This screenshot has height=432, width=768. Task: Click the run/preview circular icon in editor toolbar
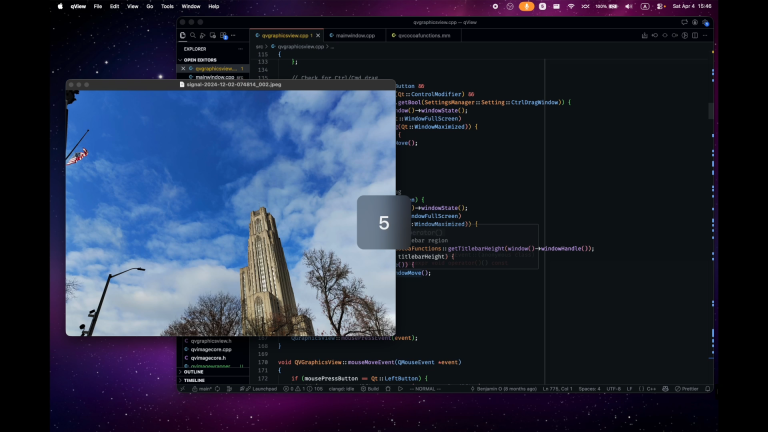click(685, 35)
